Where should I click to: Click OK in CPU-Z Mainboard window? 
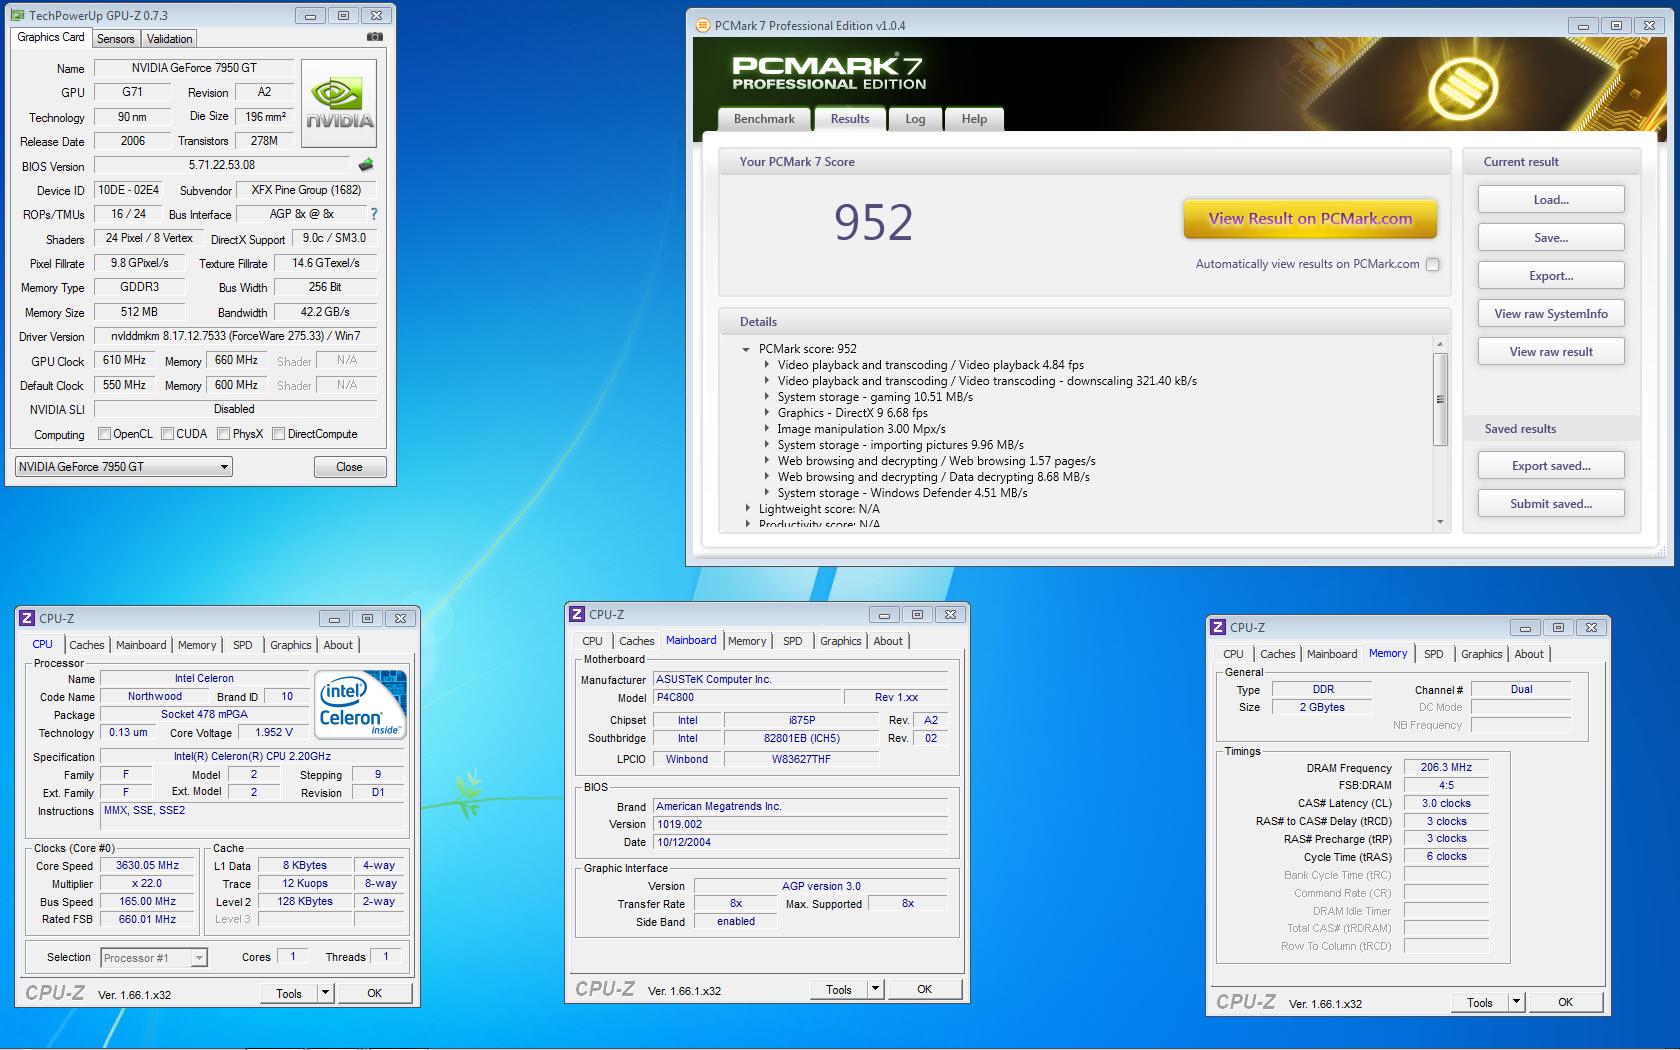[924, 989]
